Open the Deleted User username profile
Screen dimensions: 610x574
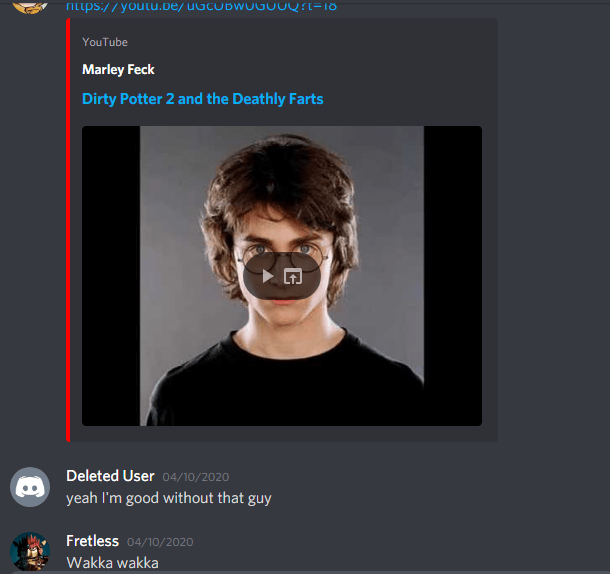pyautogui.click(x=110, y=476)
